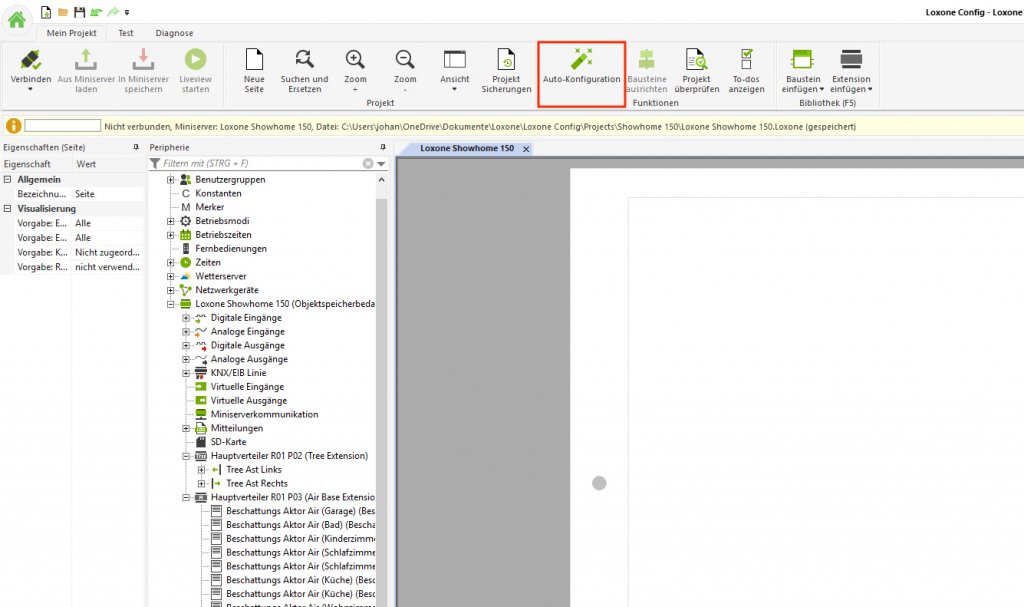Select SD-Karte in the periphery tree

[x=228, y=442]
